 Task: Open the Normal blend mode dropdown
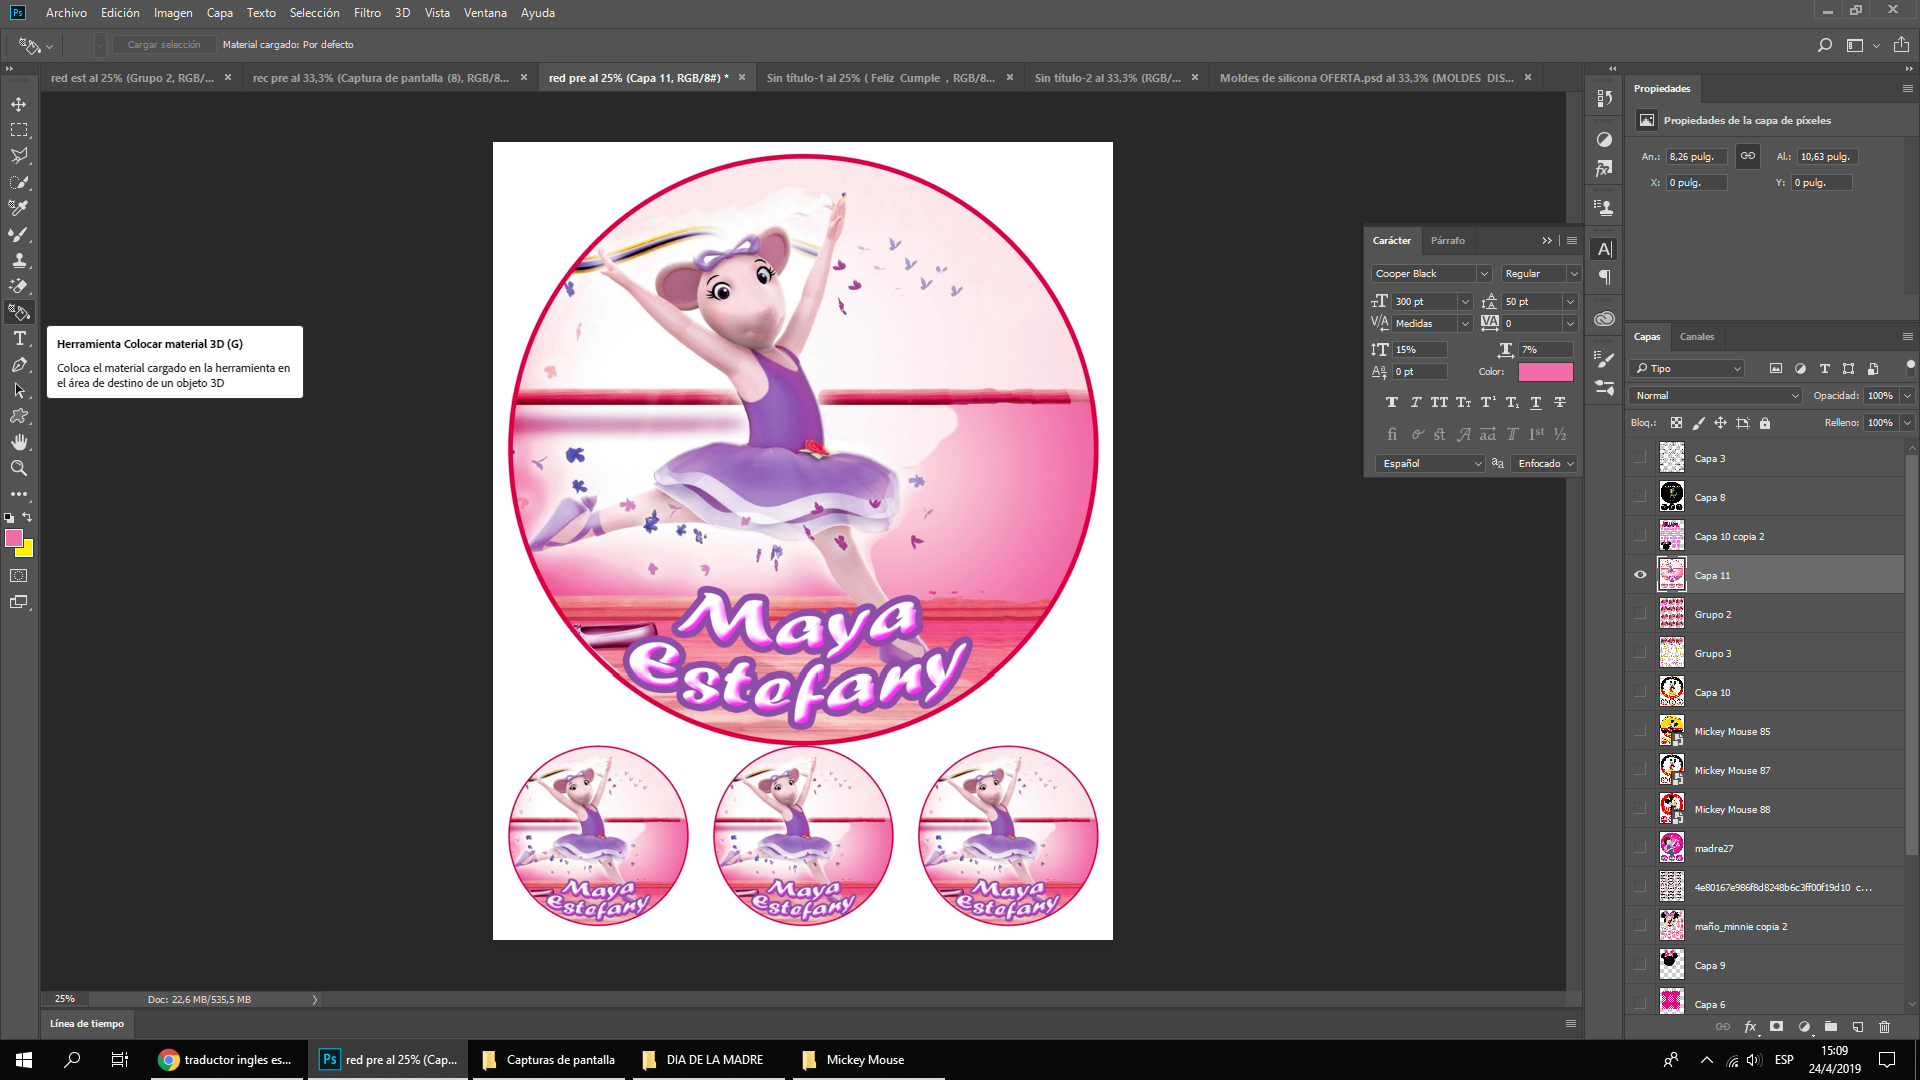point(1715,396)
